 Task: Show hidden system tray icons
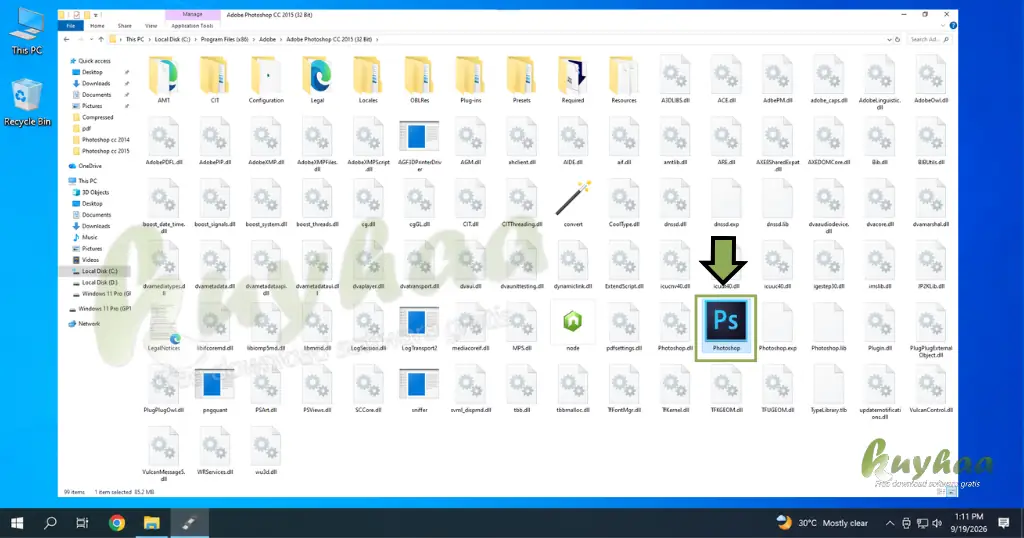(889, 523)
